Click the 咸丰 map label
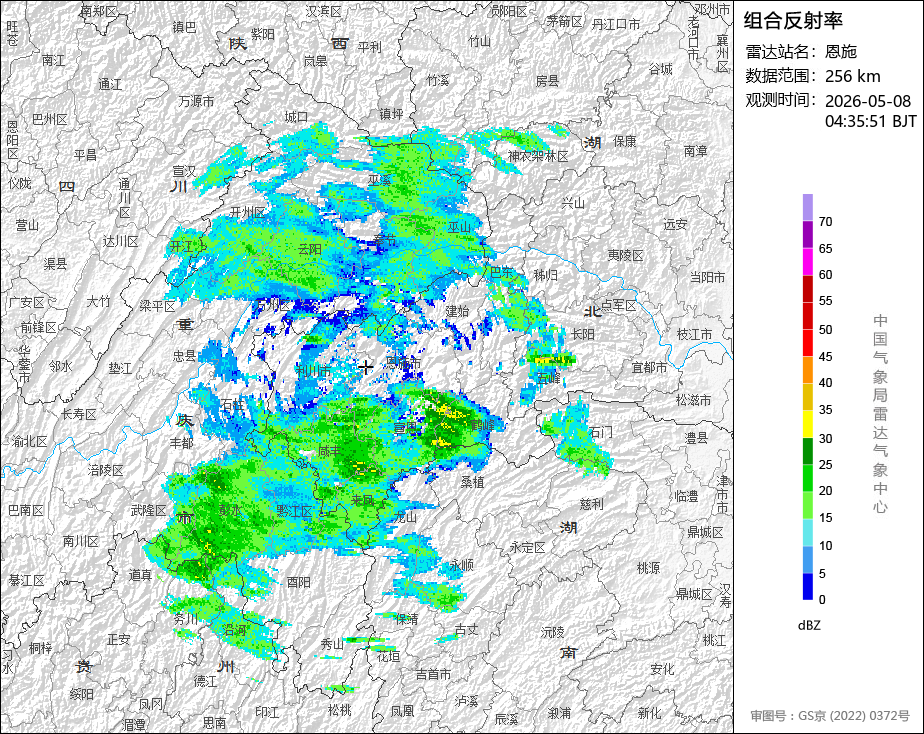924x734 pixels. coord(329,452)
